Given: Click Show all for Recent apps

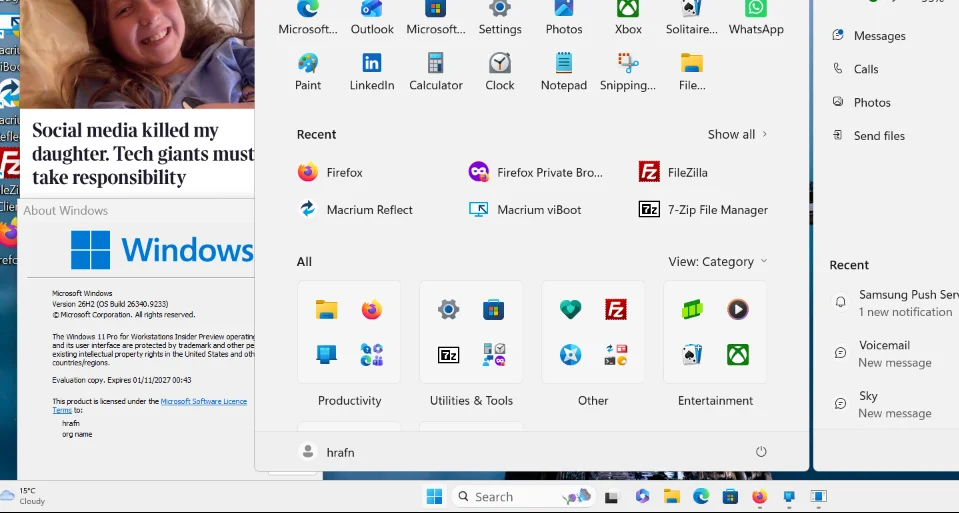Looking at the screenshot, I should [737, 135].
